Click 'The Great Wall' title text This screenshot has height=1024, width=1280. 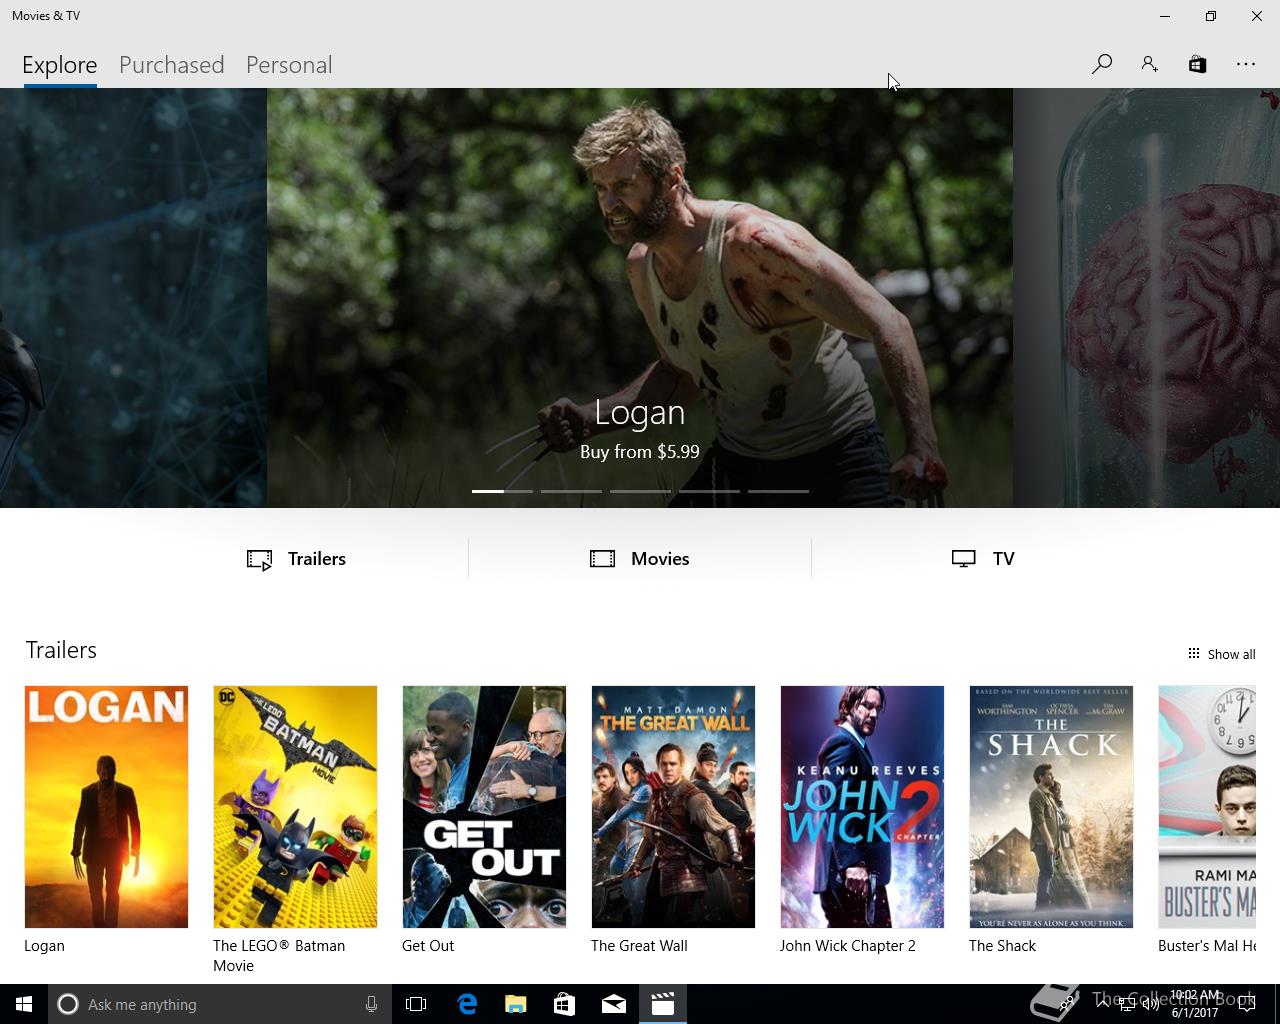point(639,946)
